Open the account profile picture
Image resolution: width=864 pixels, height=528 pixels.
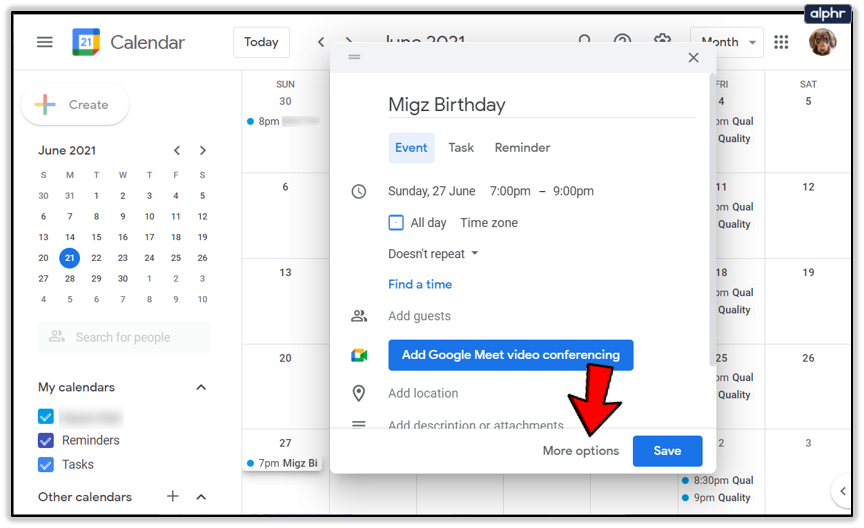[x=822, y=42]
